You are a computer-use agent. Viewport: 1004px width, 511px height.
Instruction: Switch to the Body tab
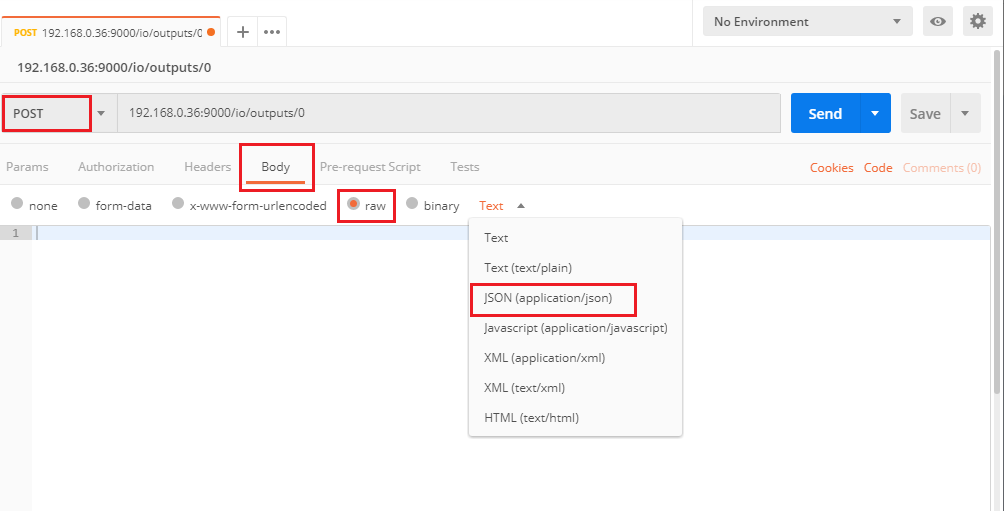click(275, 167)
